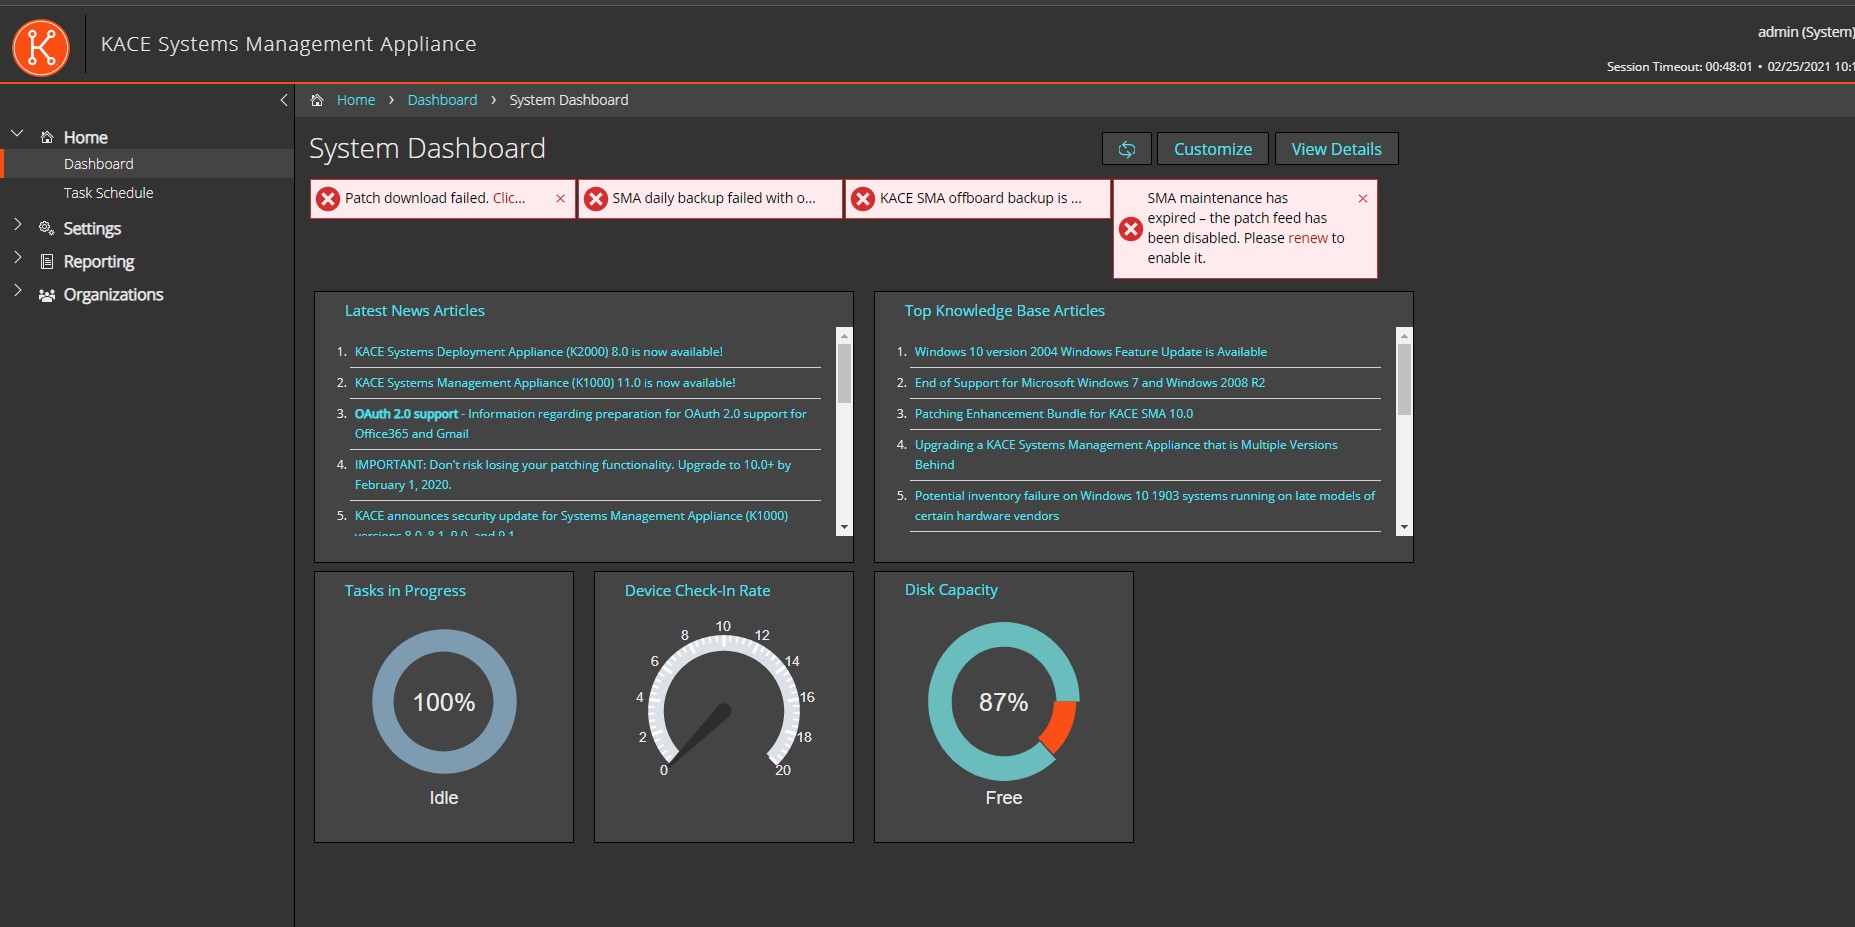
Task: Click the Top Knowledge Base Articles heading
Action: [x=1005, y=311]
